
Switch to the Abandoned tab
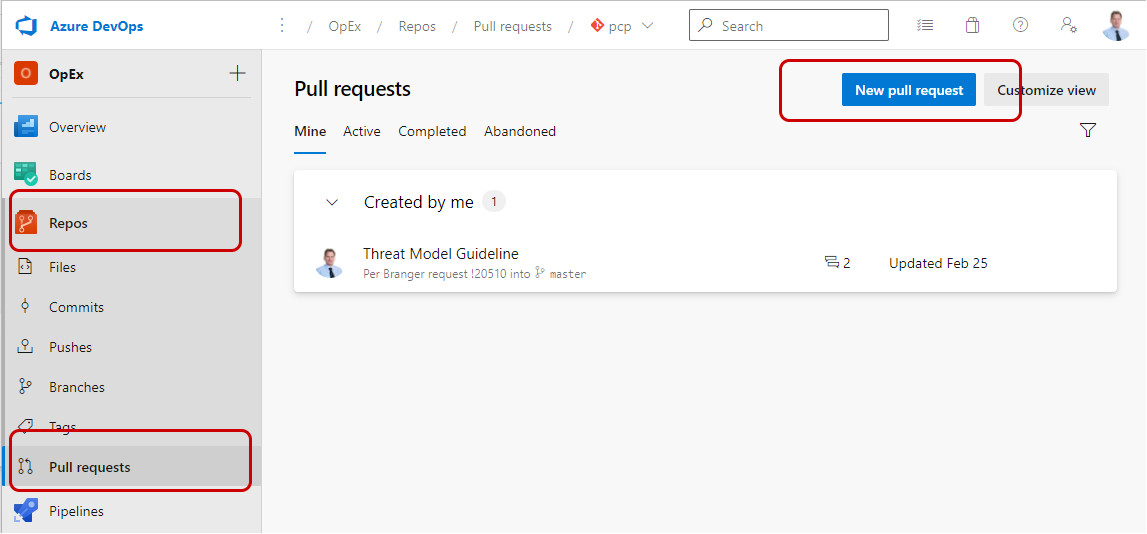519,132
